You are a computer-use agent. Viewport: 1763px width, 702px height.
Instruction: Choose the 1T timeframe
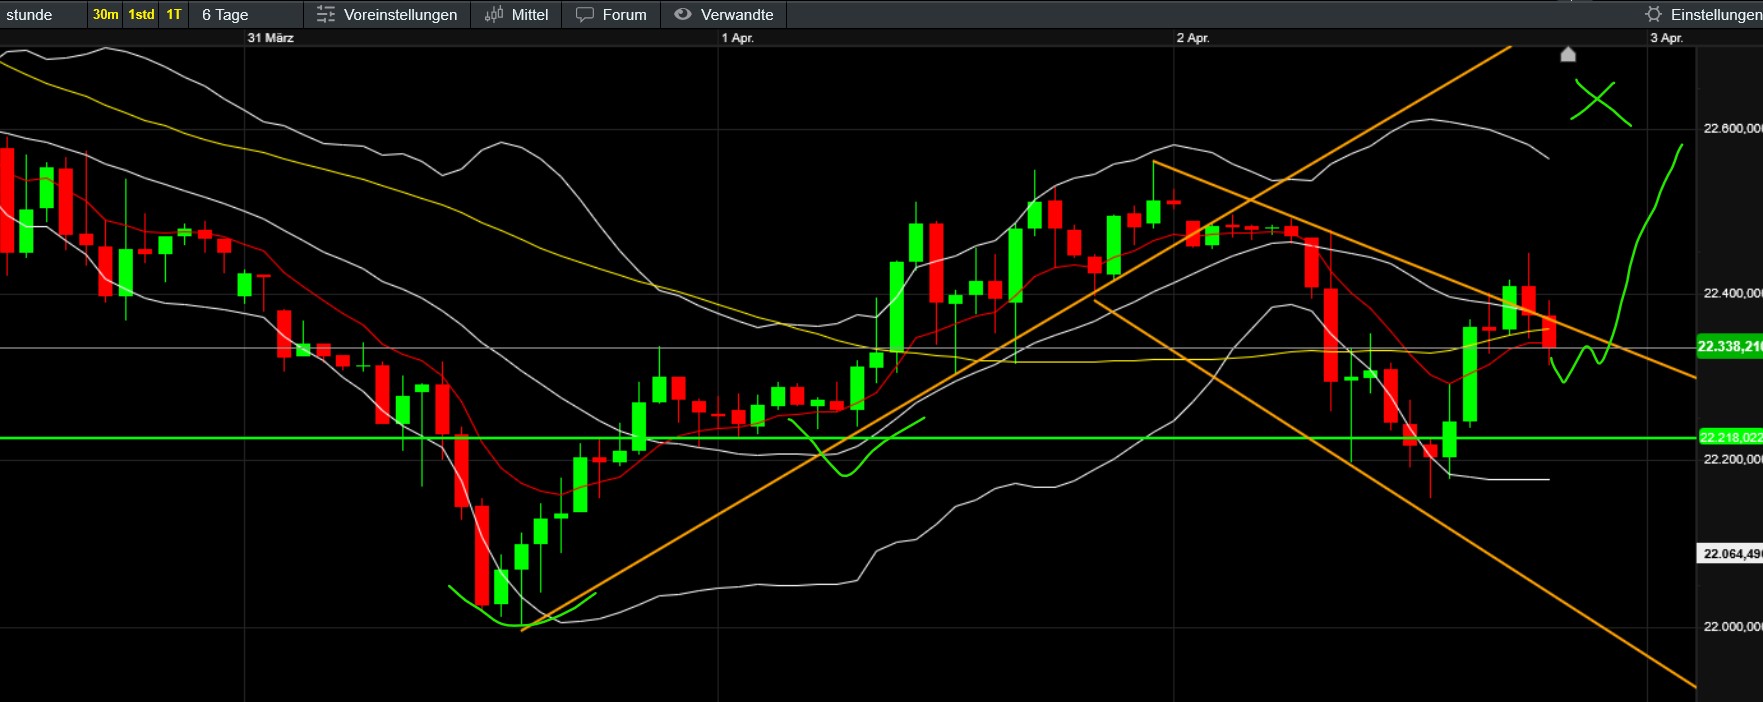pos(174,14)
